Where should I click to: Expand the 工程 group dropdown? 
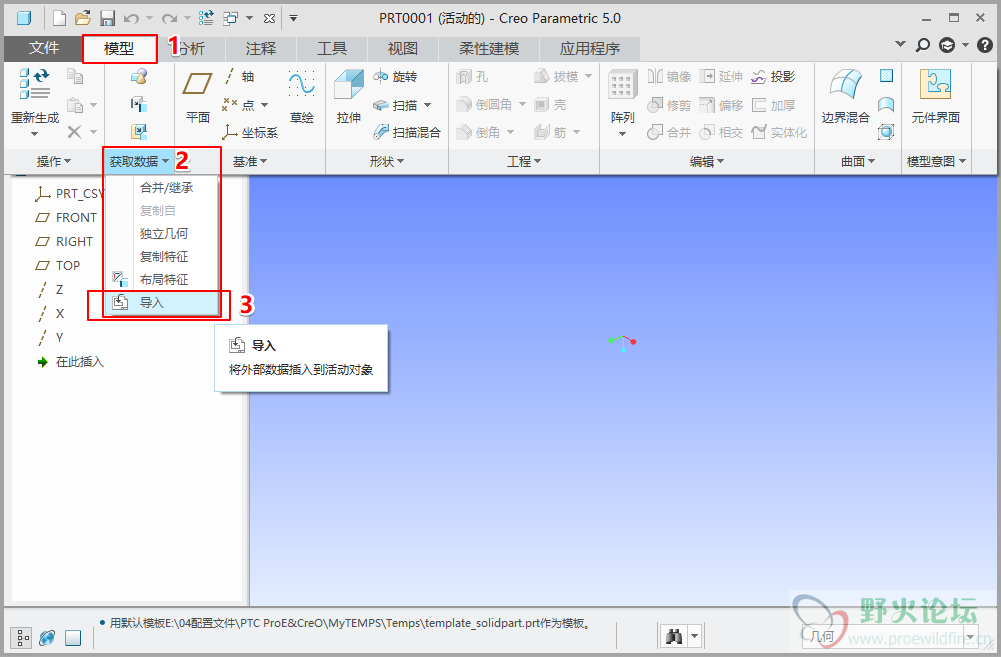click(x=524, y=162)
